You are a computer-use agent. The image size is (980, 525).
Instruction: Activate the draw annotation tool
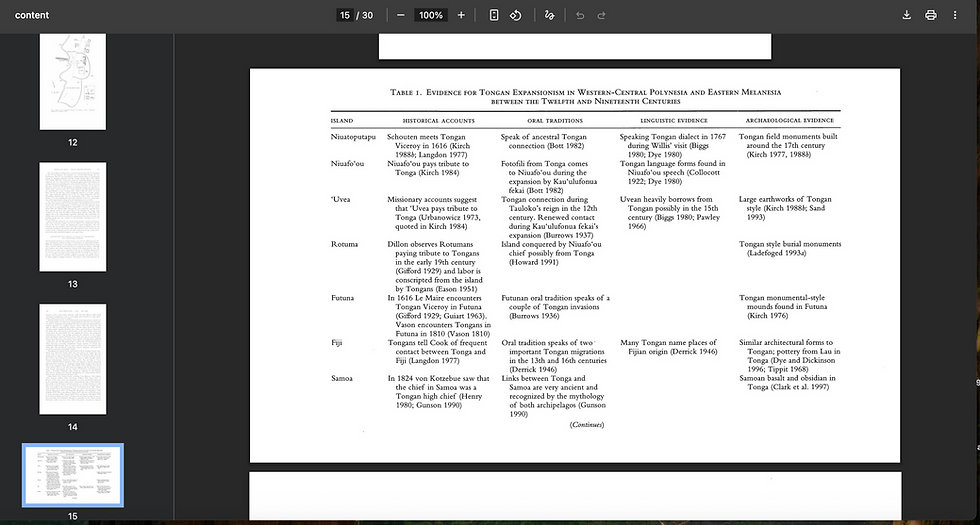(x=550, y=15)
